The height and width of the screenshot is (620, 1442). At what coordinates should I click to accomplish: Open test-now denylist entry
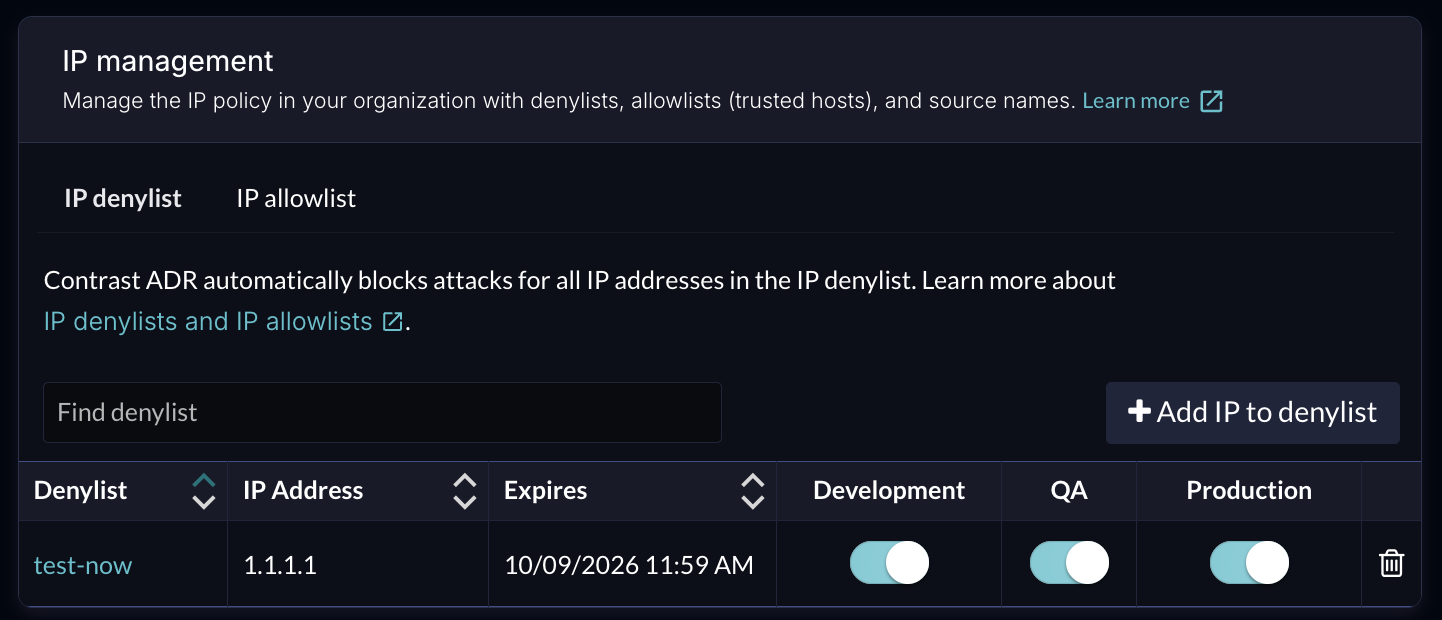click(x=83, y=565)
